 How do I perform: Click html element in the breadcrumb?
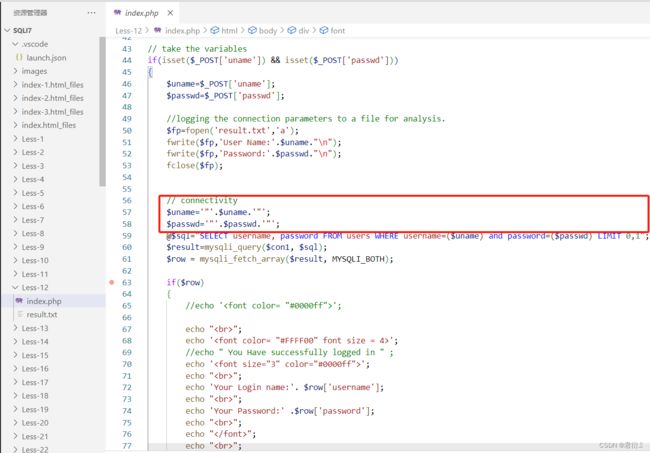229,31
